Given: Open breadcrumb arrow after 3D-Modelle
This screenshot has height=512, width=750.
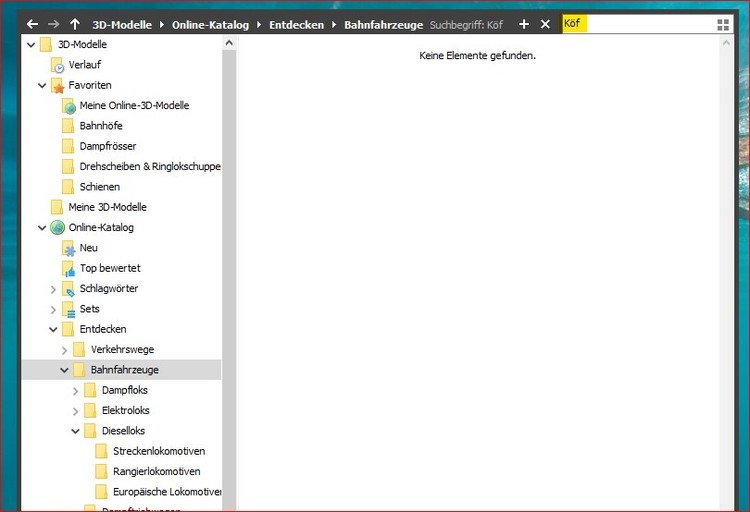Looking at the screenshot, I should pyautogui.click(x=162, y=24).
